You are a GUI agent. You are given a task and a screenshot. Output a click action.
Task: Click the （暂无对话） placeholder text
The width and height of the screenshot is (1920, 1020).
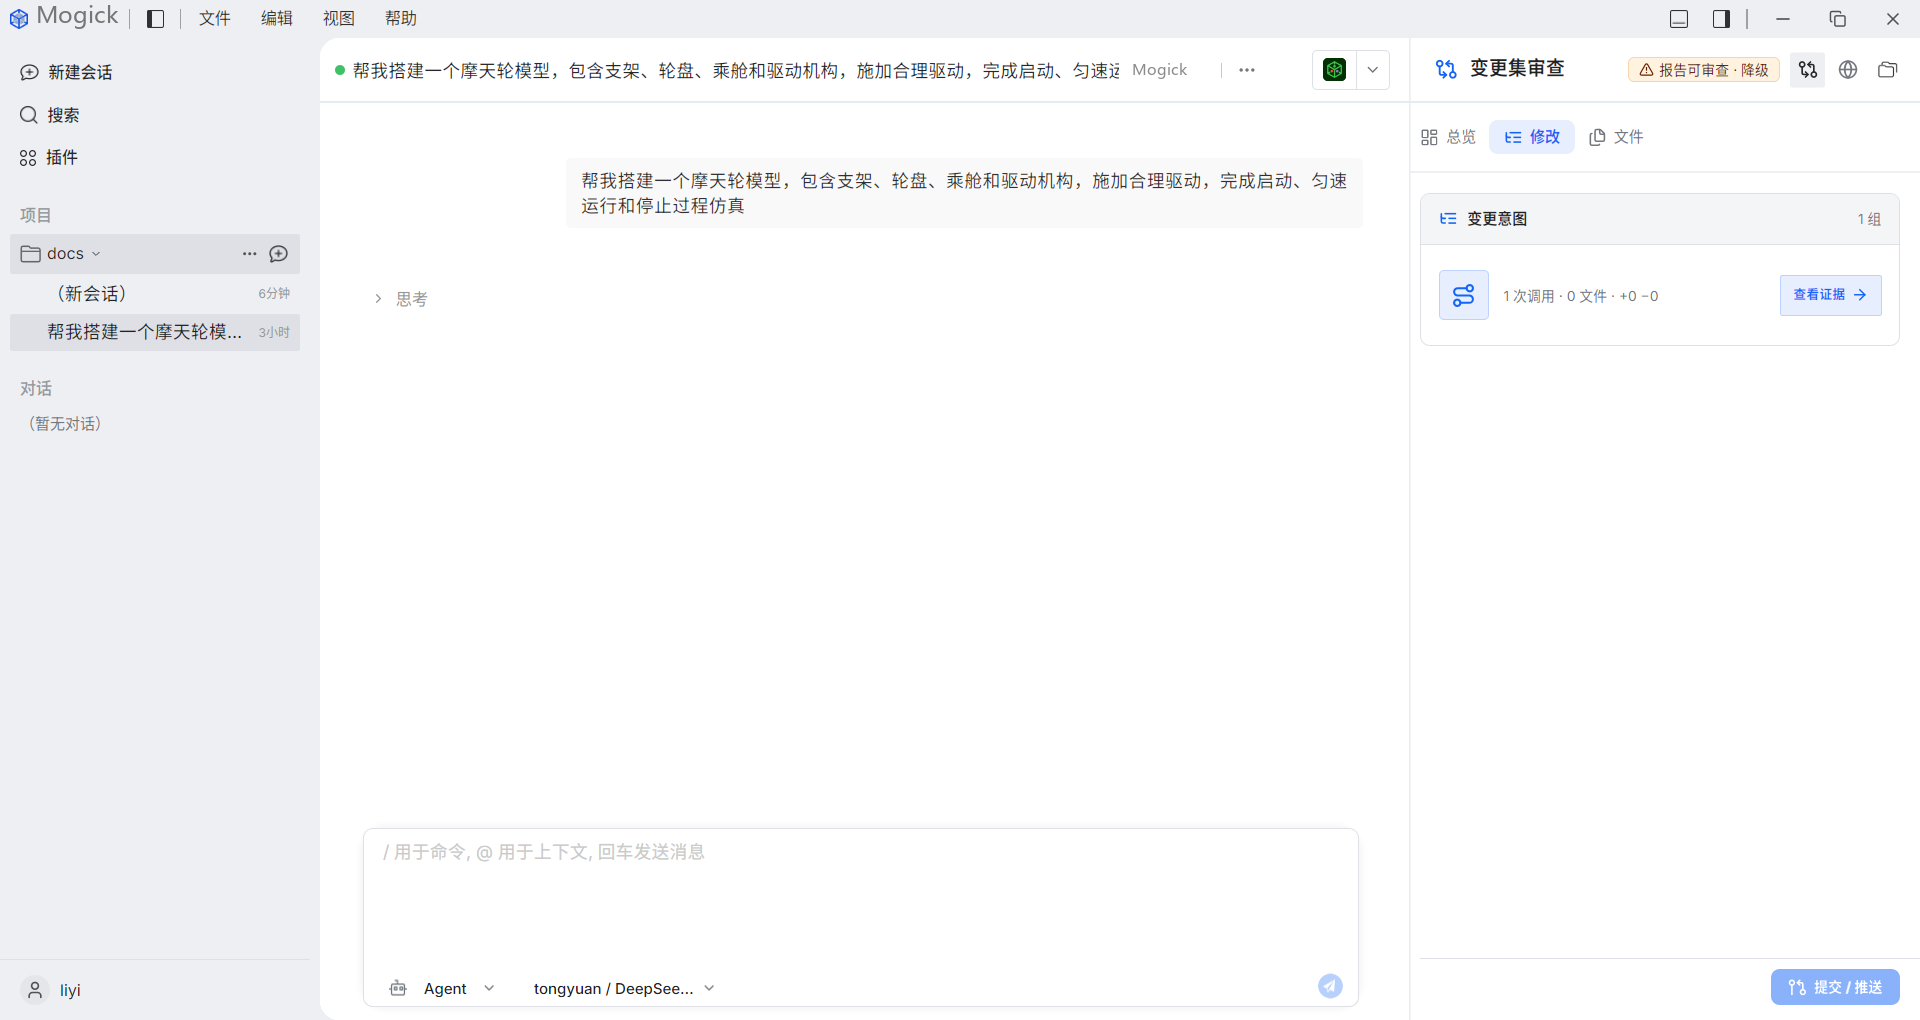coord(65,424)
